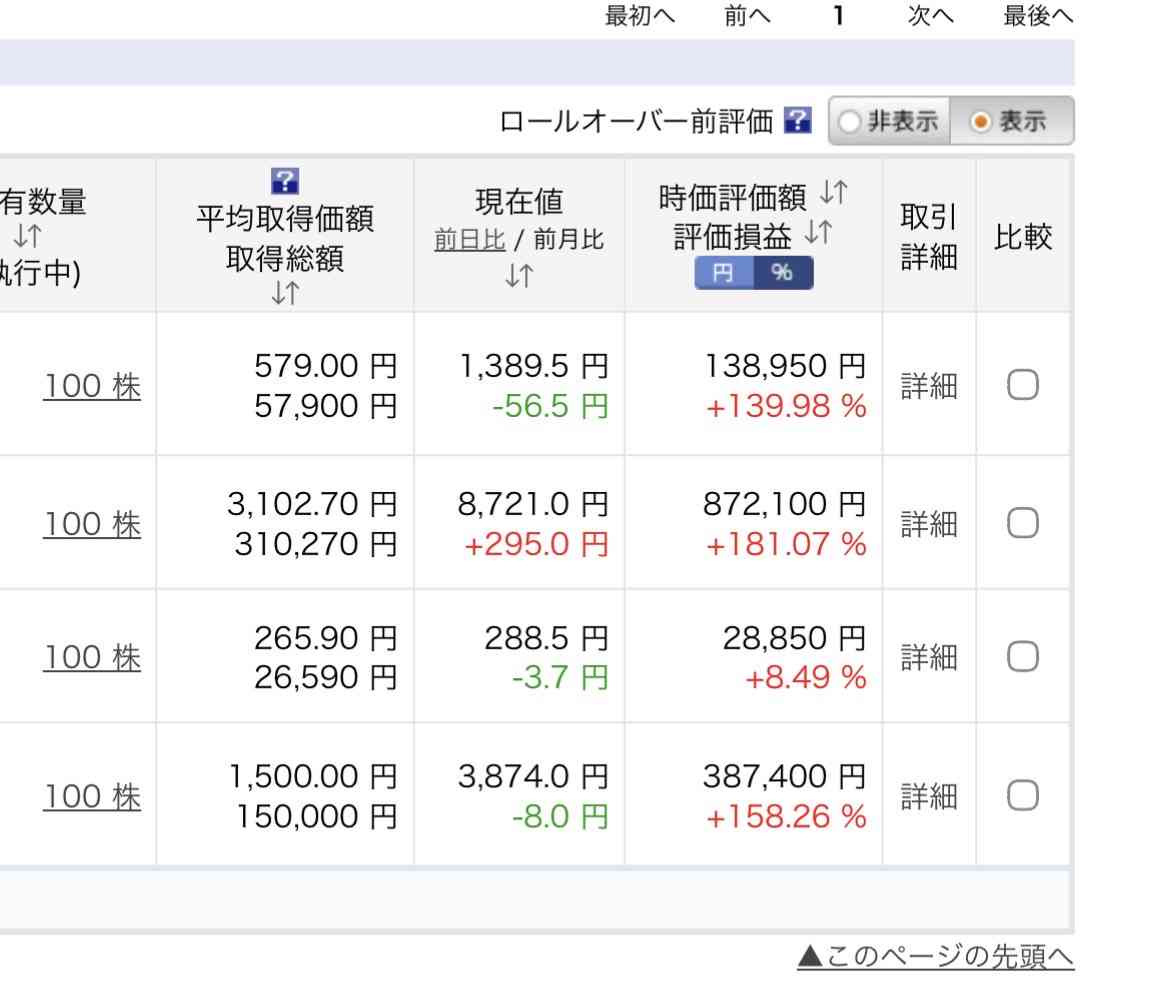Sort by 取得総額 arrows
This screenshot has width=1170, height=997.
[x=285, y=294]
